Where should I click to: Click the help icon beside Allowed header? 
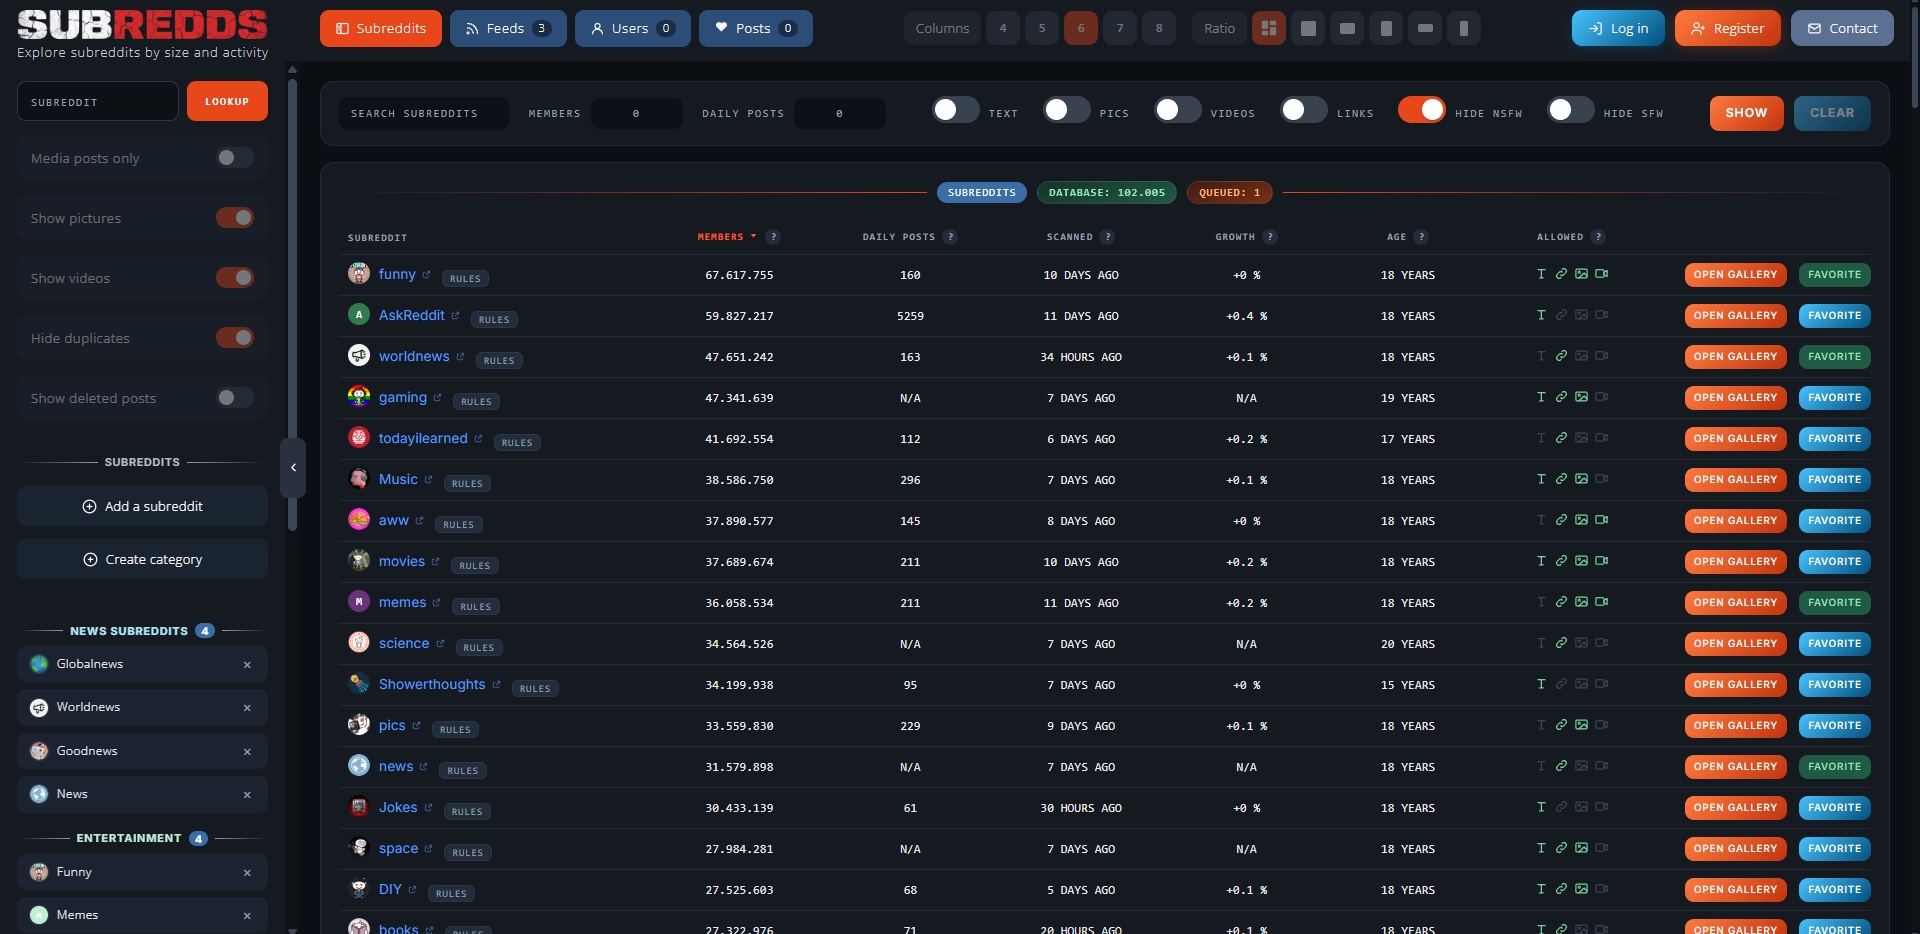click(1598, 237)
